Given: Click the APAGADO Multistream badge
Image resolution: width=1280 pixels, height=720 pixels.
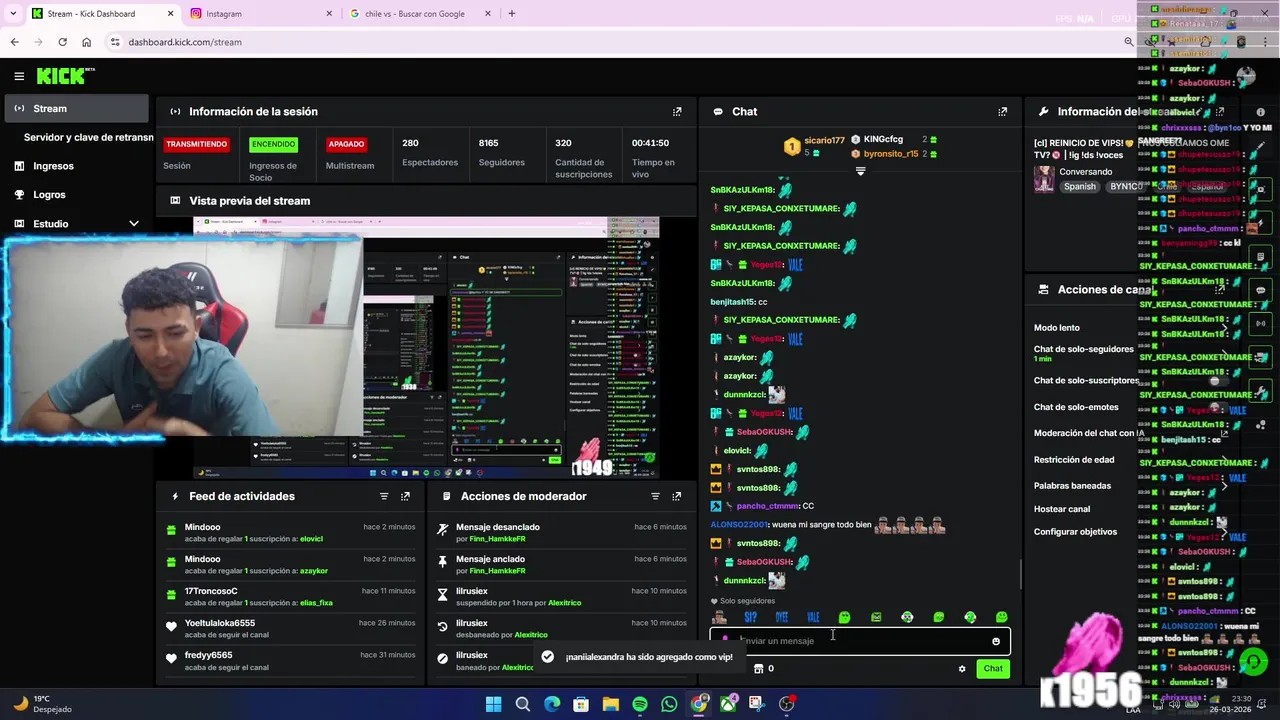Looking at the screenshot, I should (x=346, y=144).
